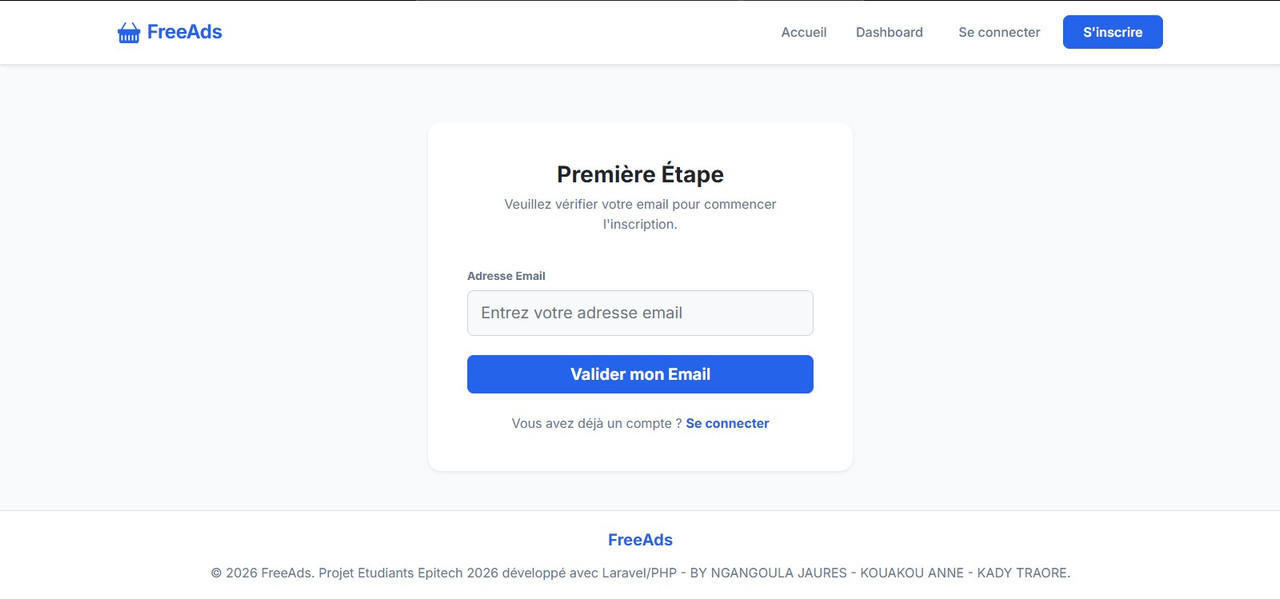Image resolution: width=1280 pixels, height=599 pixels.
Task: Follow the Se connecter link below form
Action: point(727,423)
